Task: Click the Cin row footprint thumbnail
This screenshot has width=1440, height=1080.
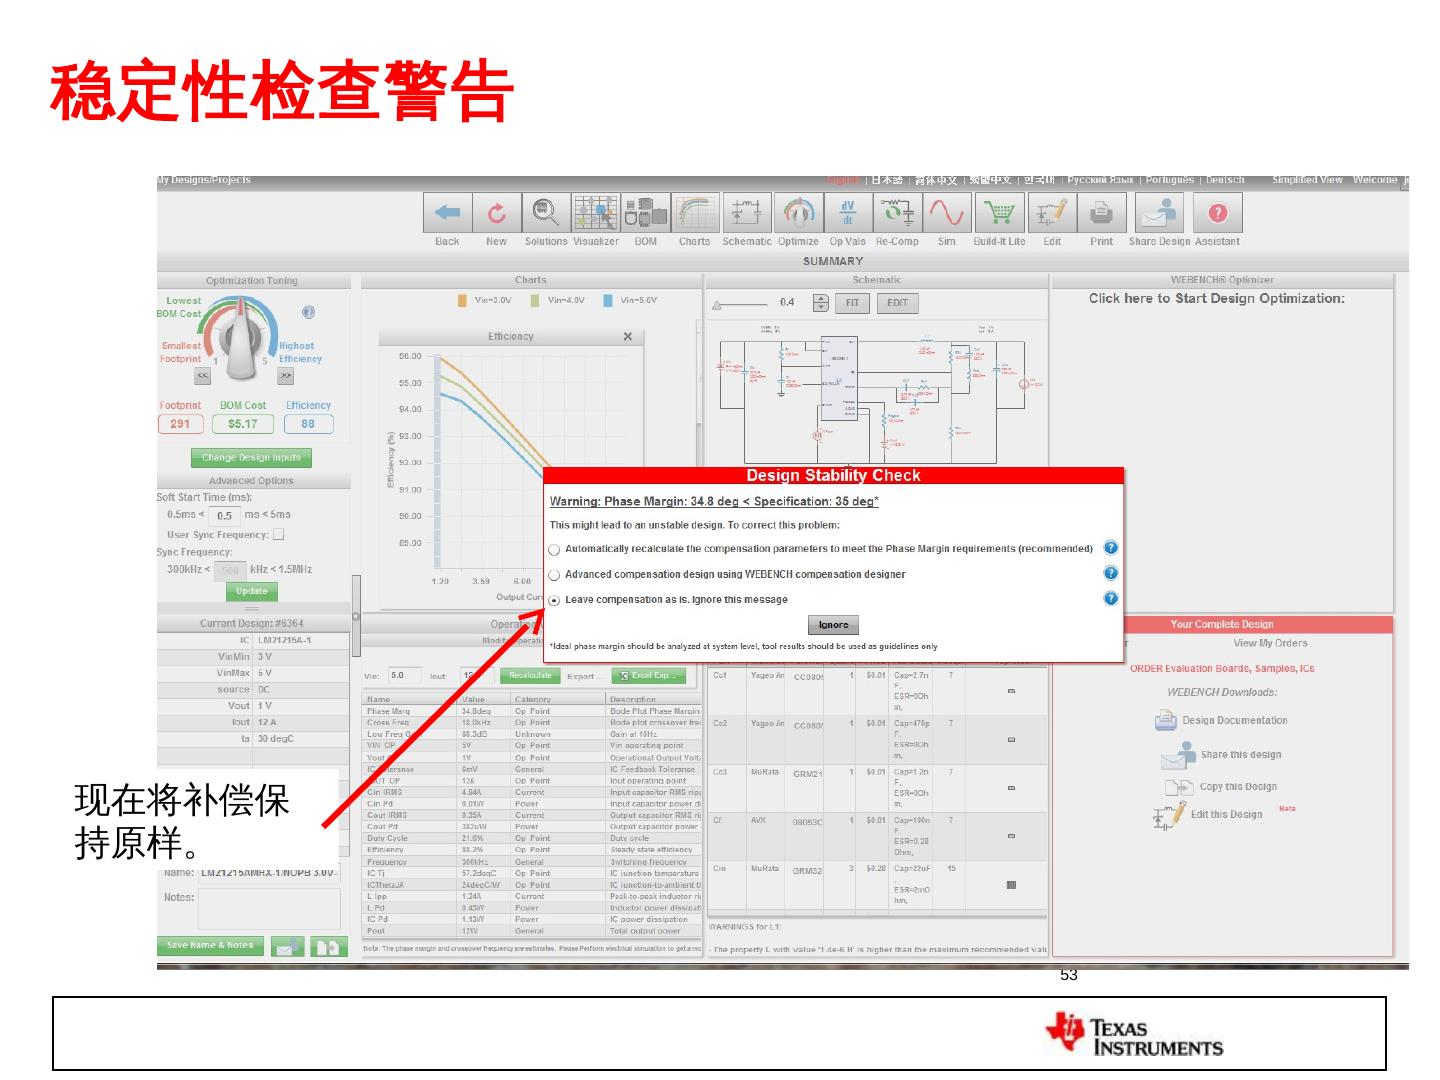Action: click(1011, 885)
